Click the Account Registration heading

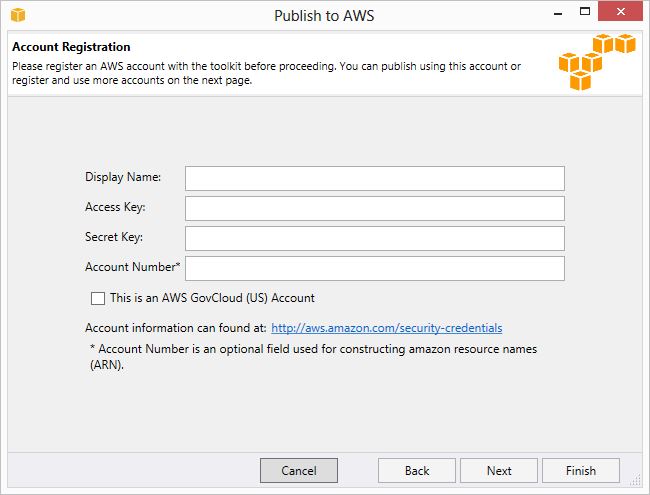(71, 47)
